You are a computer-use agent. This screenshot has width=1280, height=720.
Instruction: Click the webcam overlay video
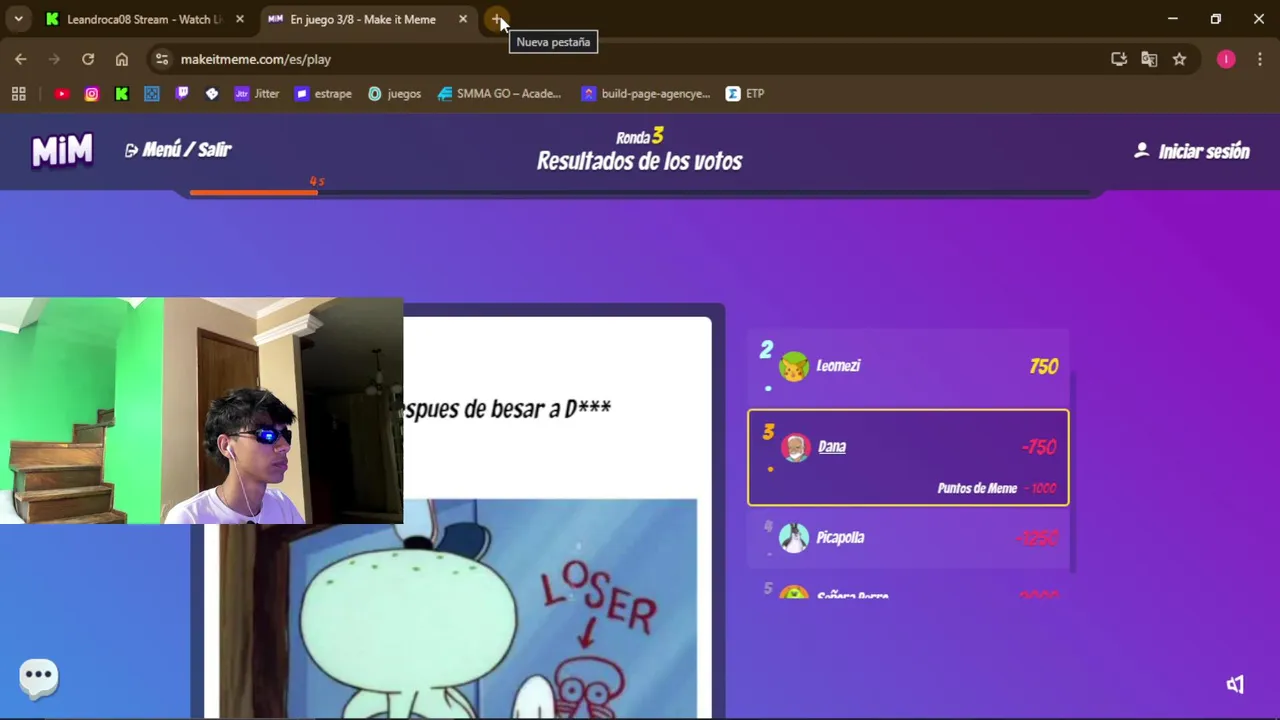click(x=201, y=410)
